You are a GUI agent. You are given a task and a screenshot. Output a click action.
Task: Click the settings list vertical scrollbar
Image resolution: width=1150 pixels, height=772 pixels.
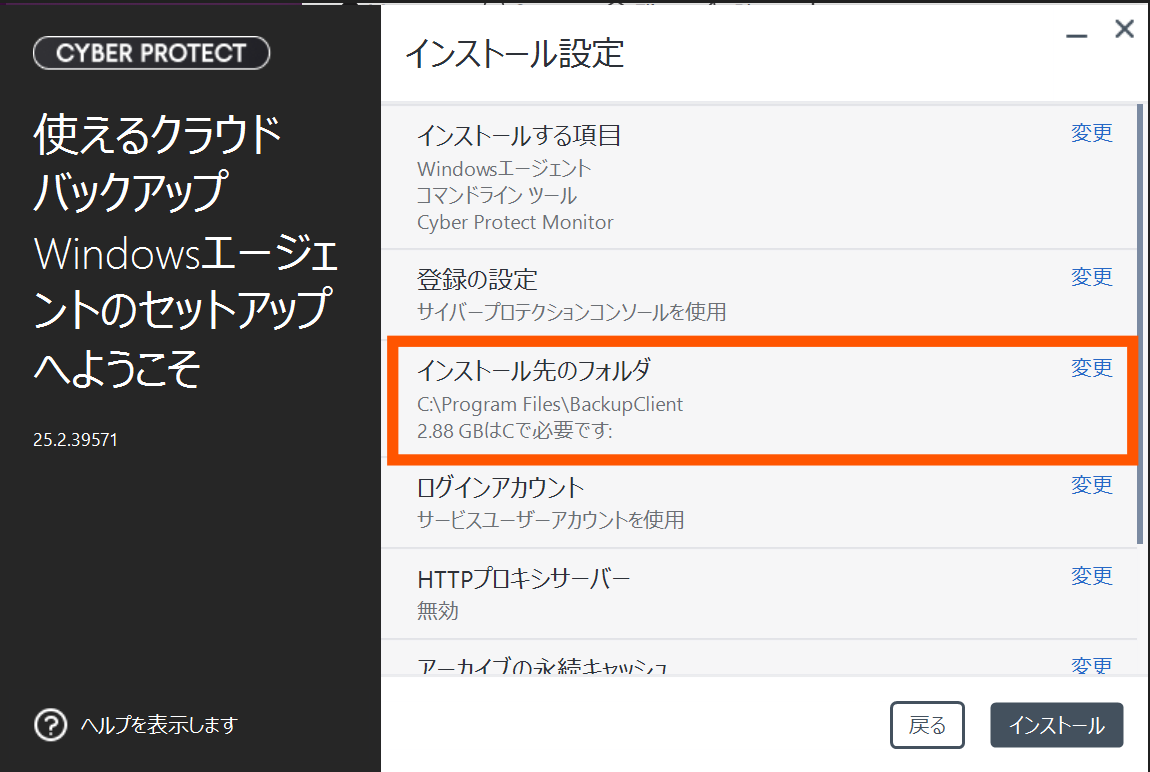click(1140, 324)
